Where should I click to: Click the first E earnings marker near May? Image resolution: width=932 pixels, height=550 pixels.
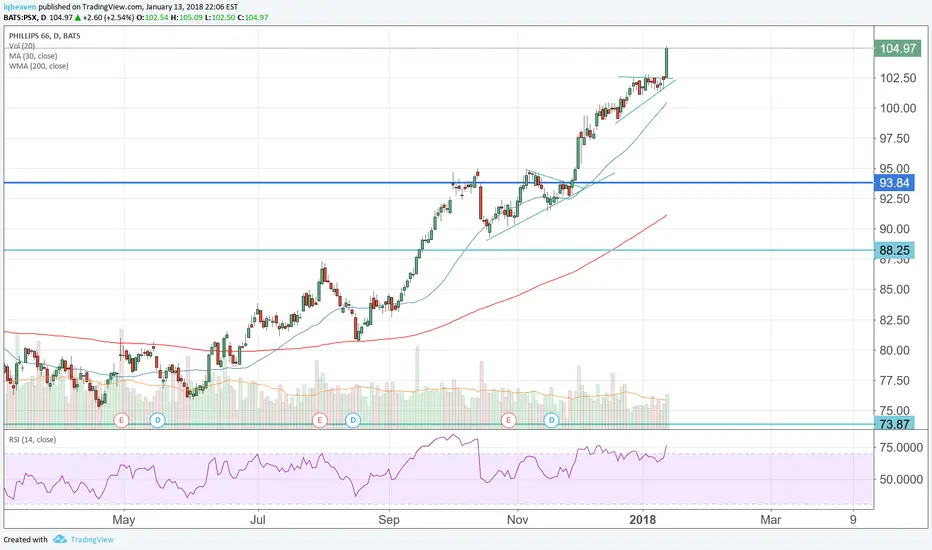(121, 420)
